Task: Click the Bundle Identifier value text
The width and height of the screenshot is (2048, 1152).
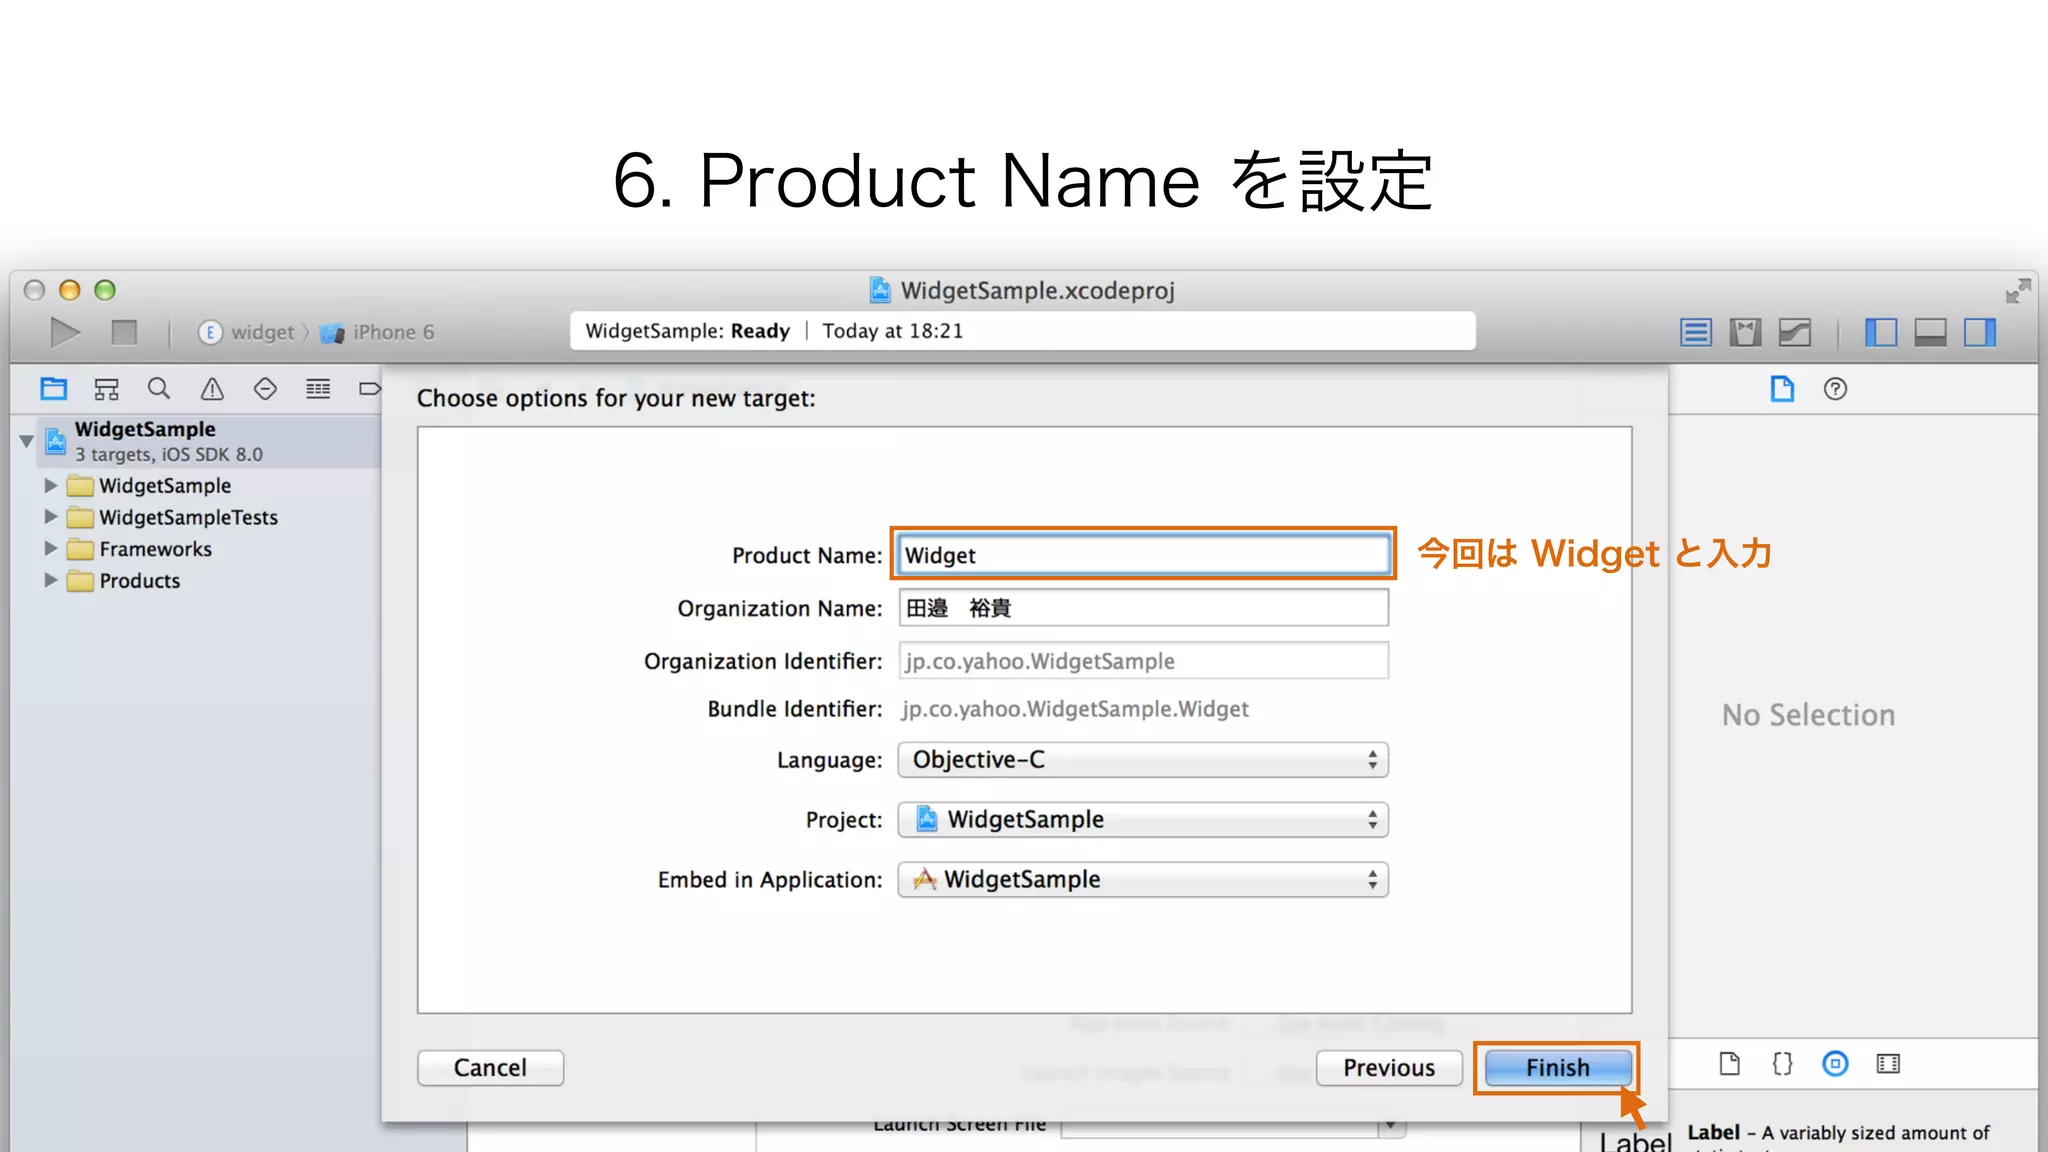Action: point(1075,709)
